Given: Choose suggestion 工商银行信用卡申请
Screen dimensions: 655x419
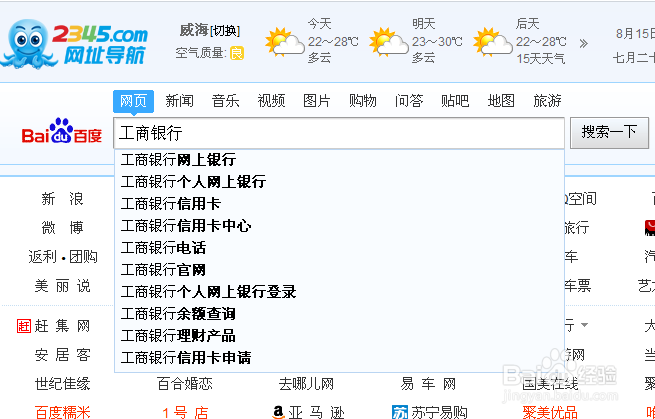Looking at the screenshot, I should point(339,358).
